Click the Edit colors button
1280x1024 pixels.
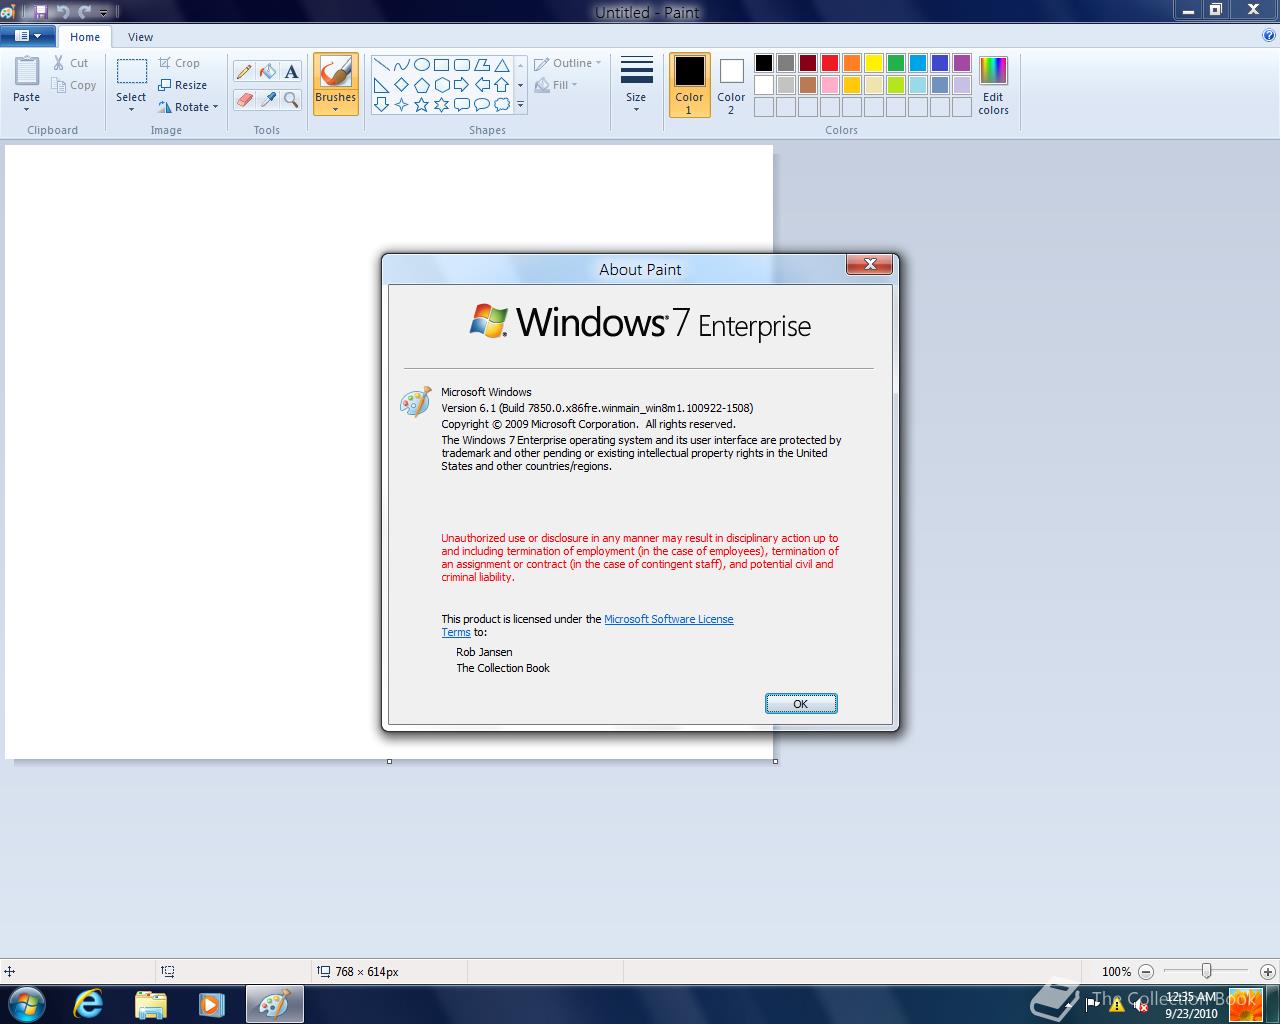(993, 86)
